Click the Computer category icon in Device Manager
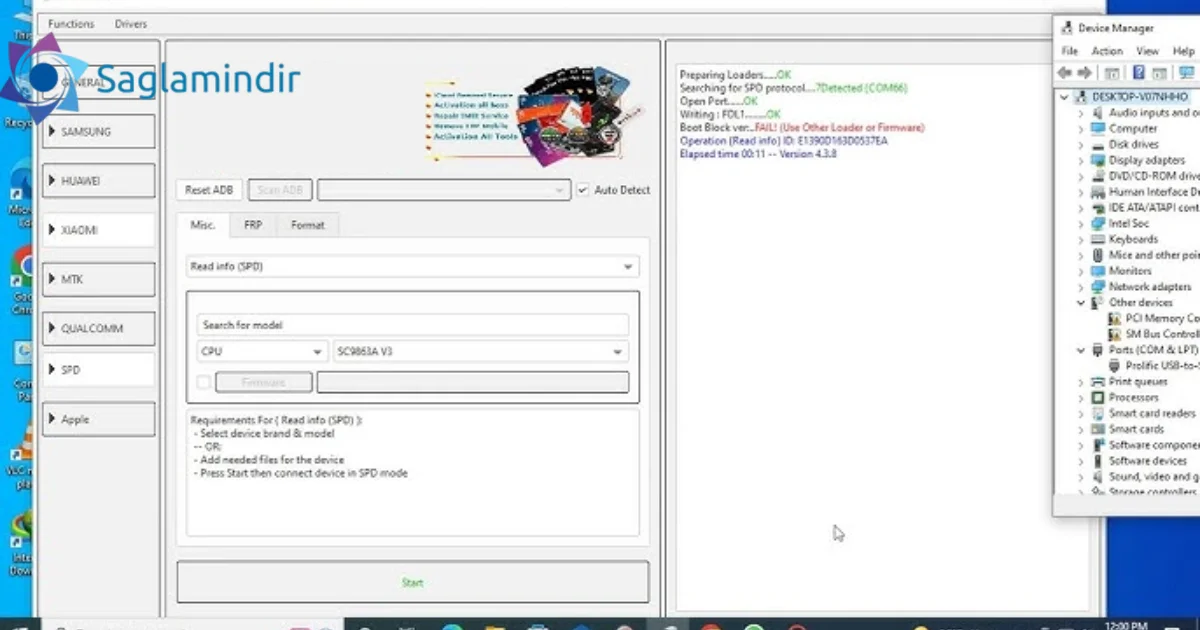This screenshot has height=630, width=1200. 1098,129
